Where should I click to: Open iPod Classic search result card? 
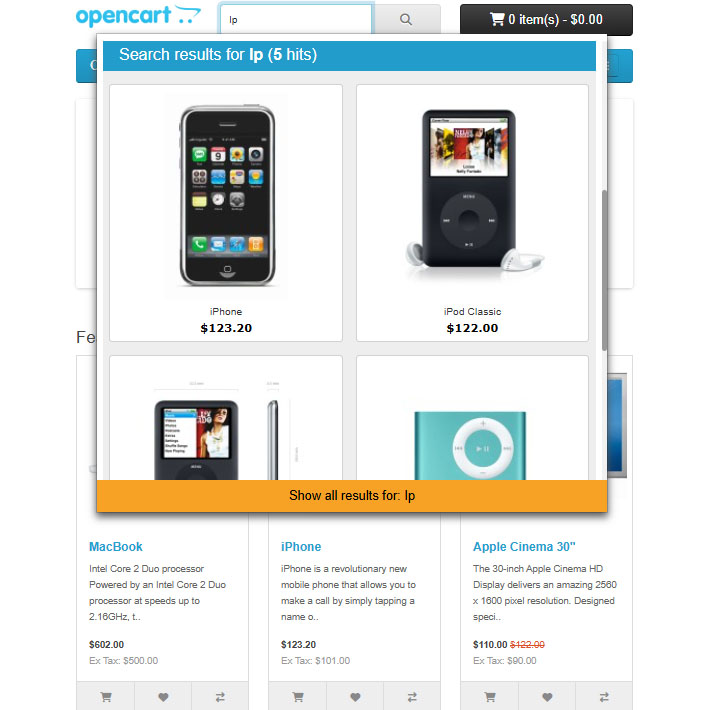(472, 213)
